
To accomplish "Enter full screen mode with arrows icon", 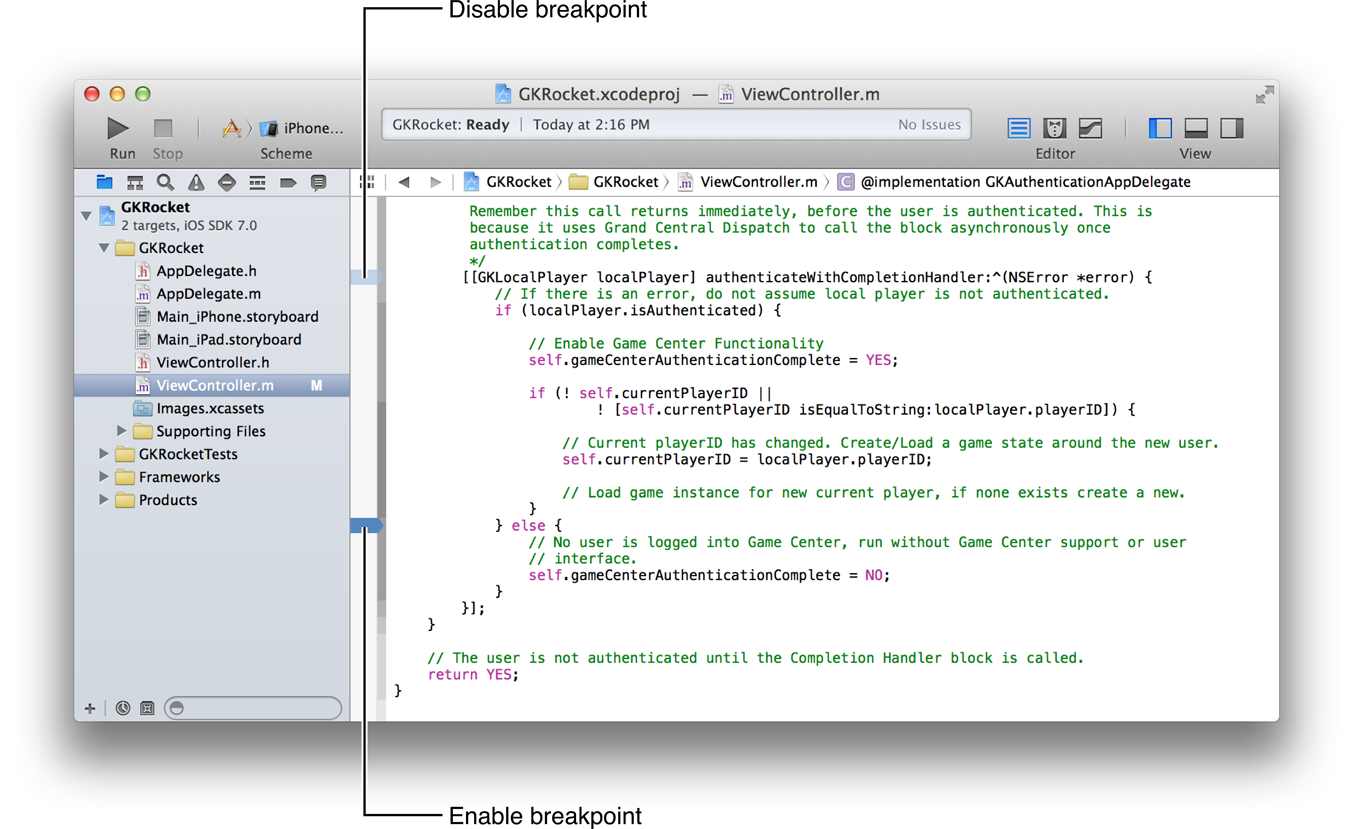I will [x=1265, y=94].
